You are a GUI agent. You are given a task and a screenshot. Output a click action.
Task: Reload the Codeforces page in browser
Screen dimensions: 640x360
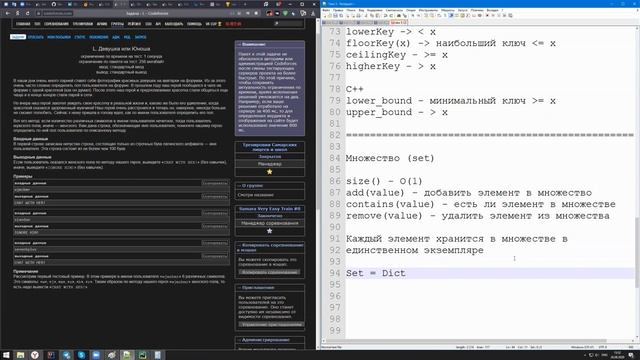click(27, 13)
